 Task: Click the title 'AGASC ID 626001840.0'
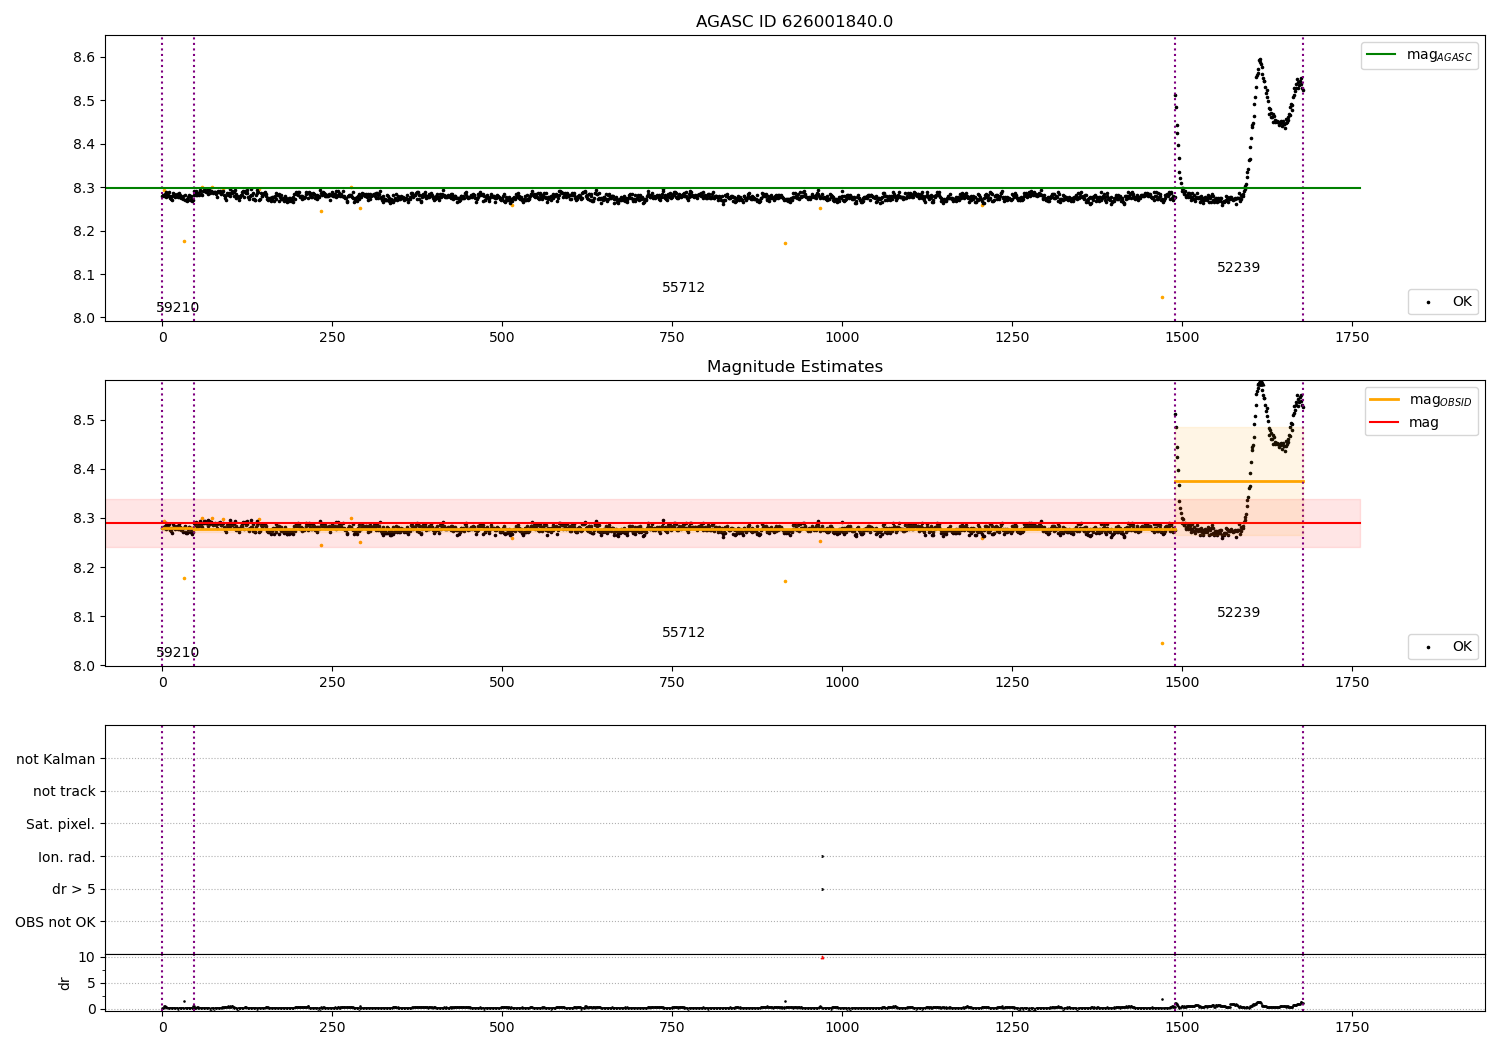click(794, 22)
